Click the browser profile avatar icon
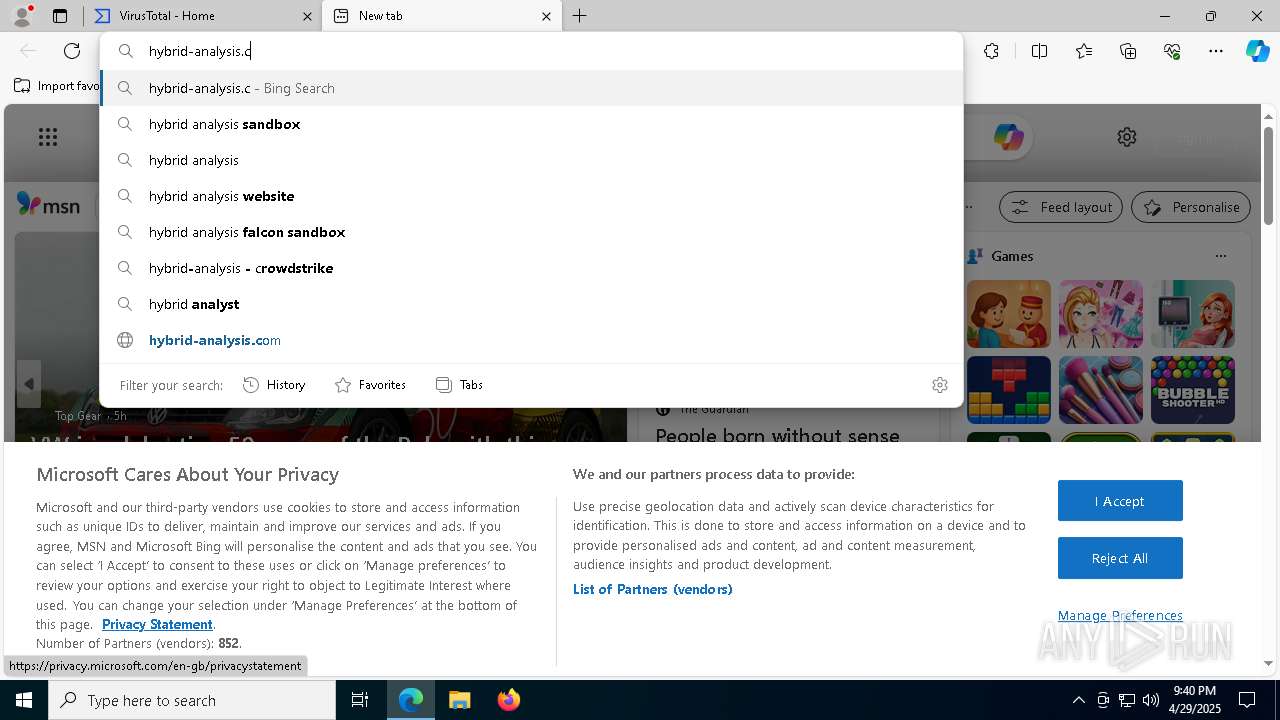Viewport: 1280px width, 720px height. pos(22,16)
